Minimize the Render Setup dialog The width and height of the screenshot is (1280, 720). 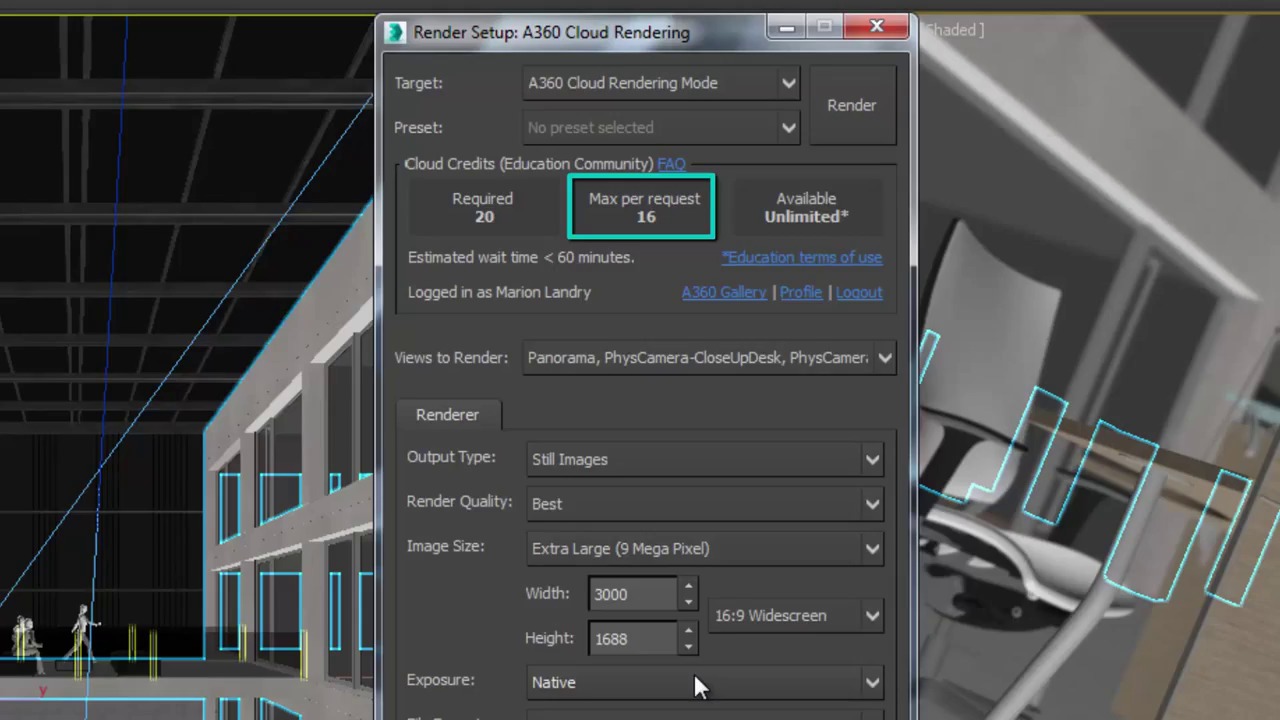(786, 27)
